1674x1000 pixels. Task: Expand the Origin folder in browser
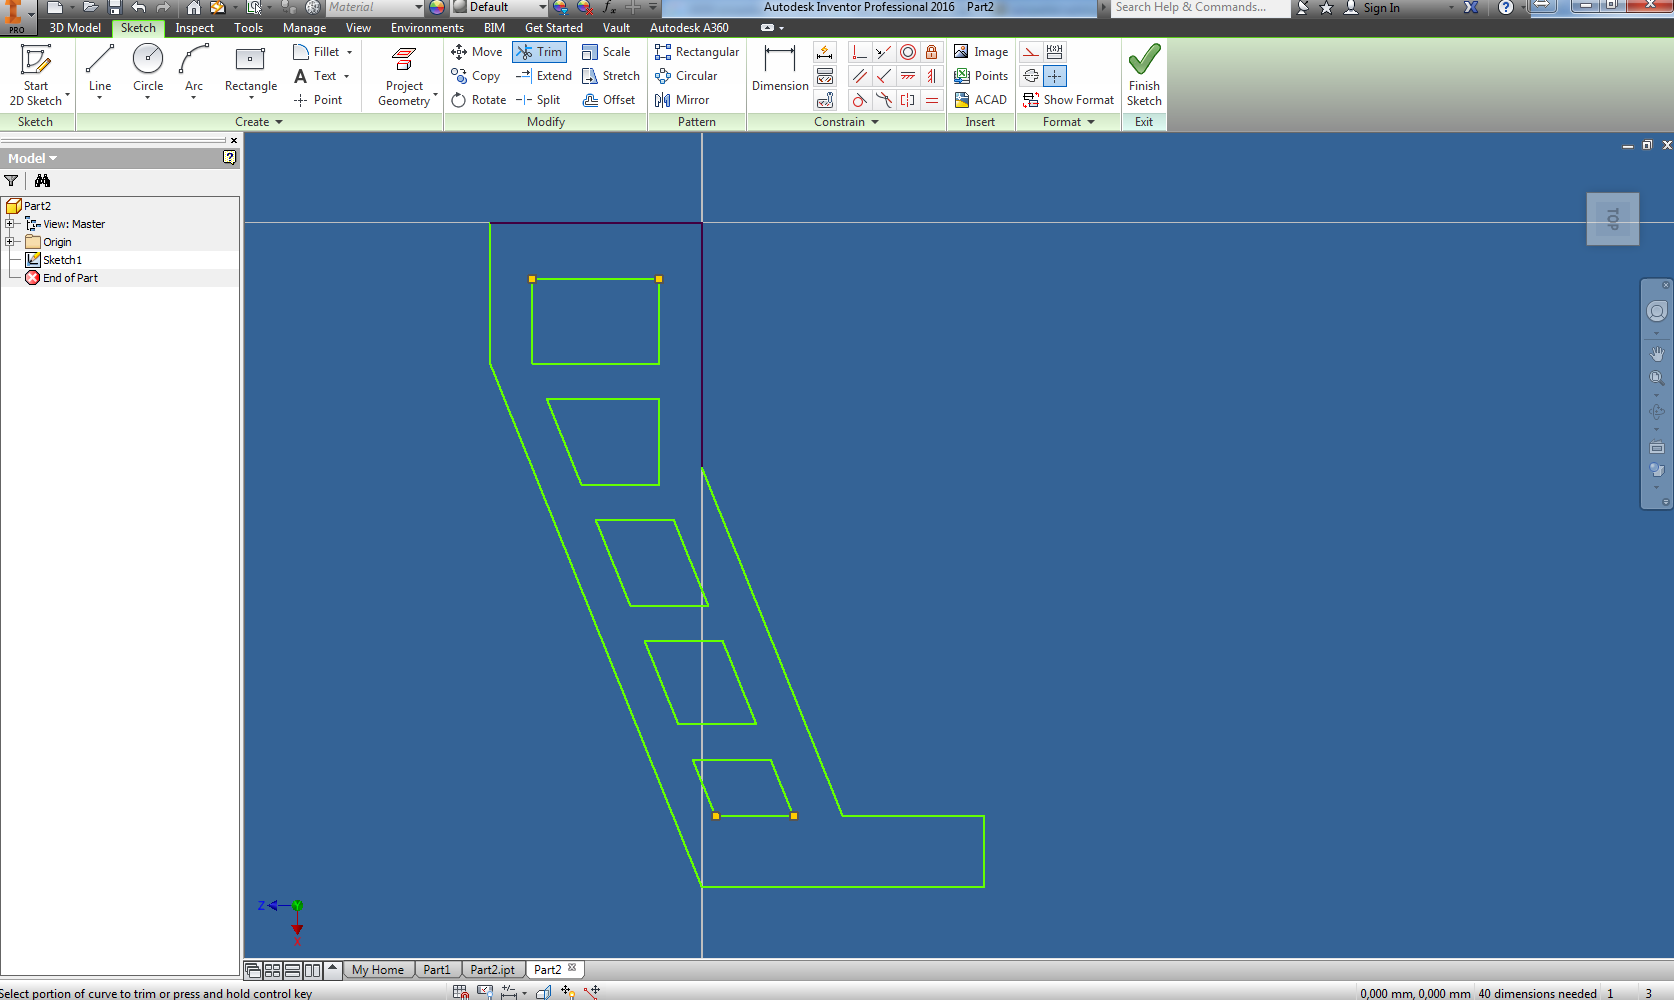(10, 242)
